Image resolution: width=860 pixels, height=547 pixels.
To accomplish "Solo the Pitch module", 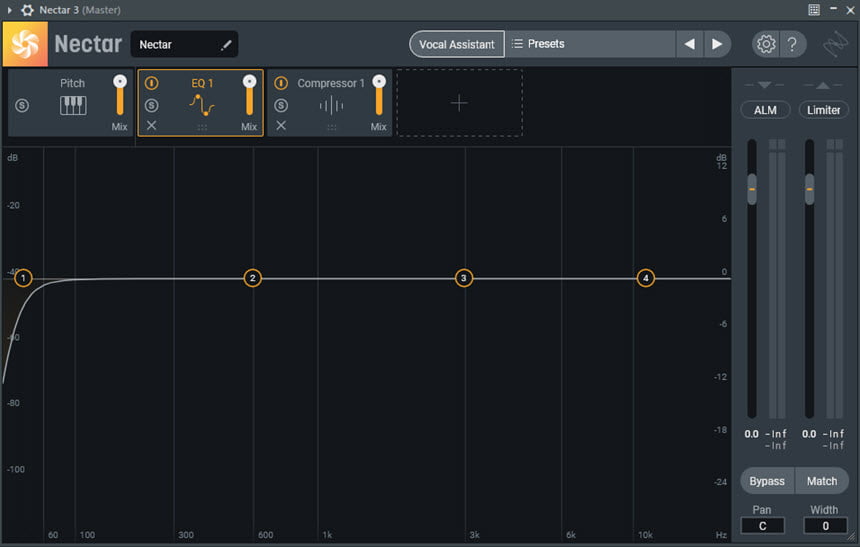I will [x=22, y=105].
